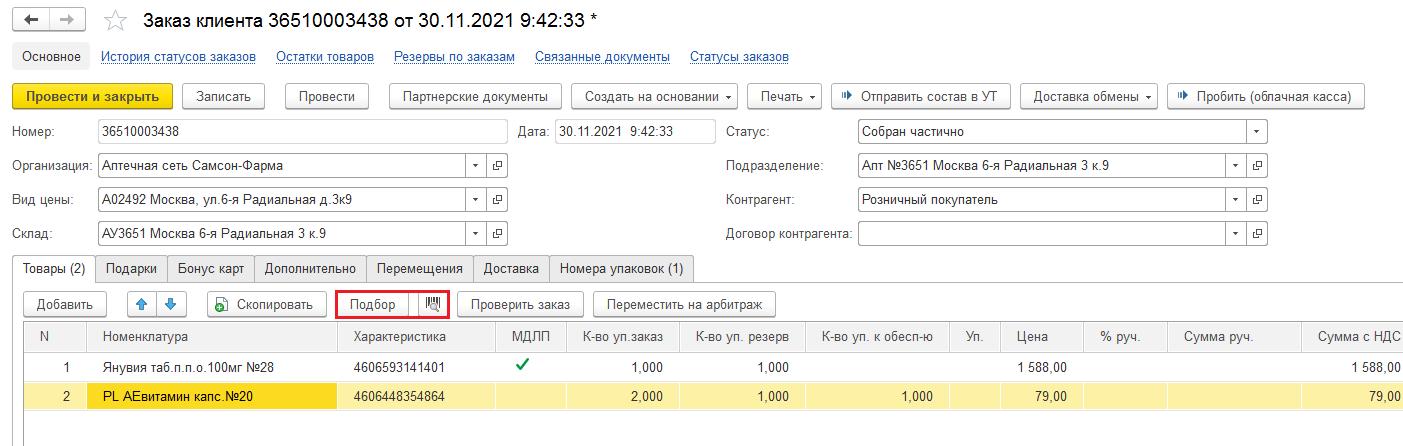Click the back navigation arrow
This screenshot has width=1403, height=446.
[x=31, y=20]
